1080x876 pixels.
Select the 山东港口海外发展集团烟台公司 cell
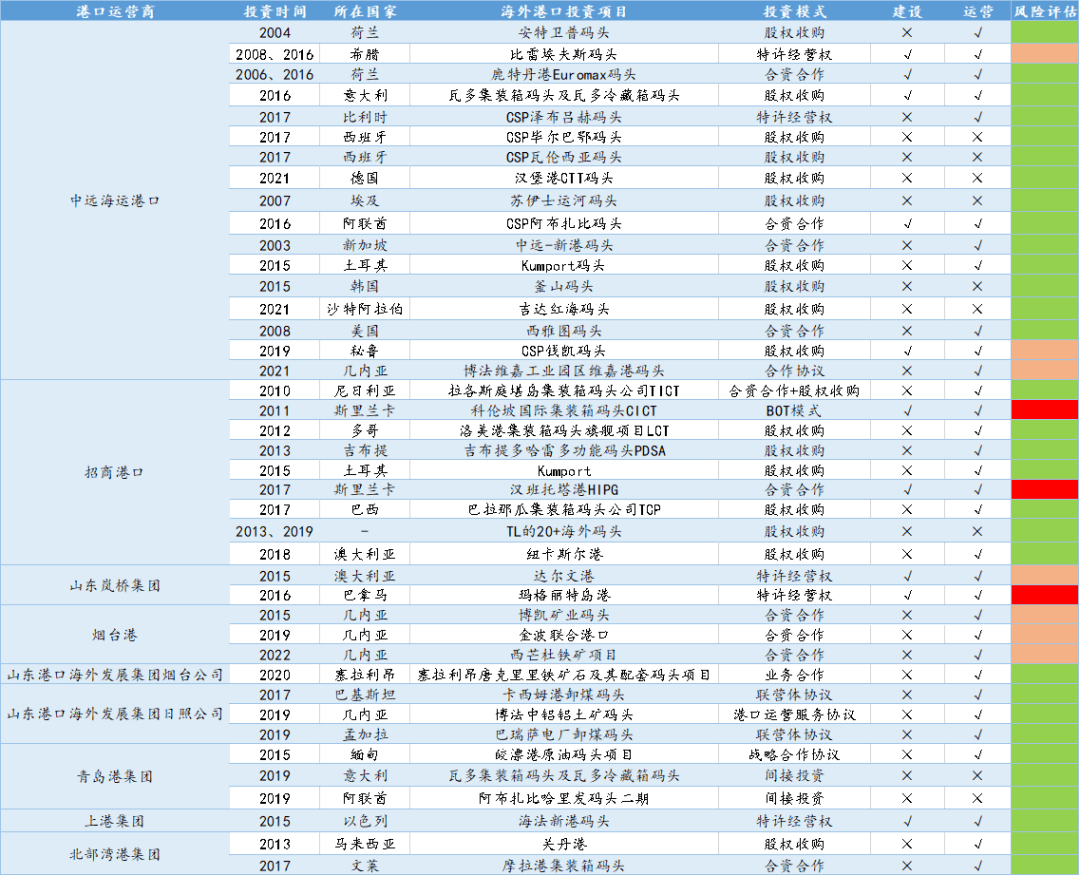tap(115, 674)
